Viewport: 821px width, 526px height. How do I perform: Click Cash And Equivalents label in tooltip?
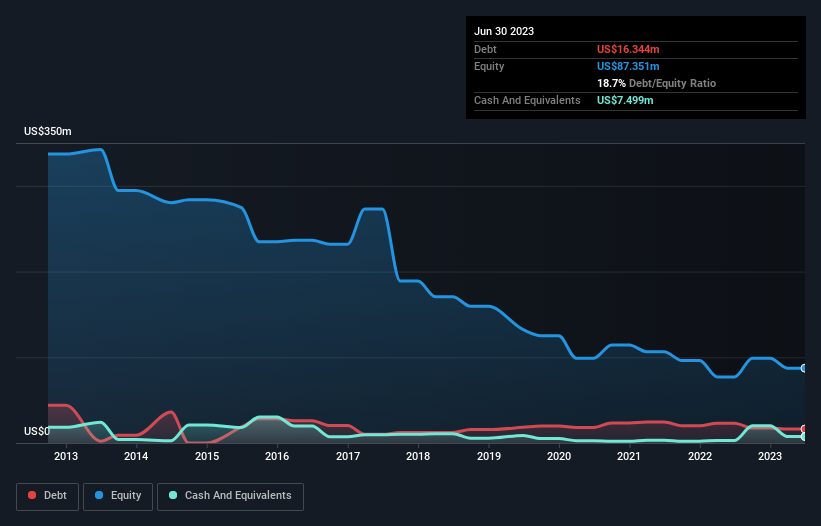[527, 100]
